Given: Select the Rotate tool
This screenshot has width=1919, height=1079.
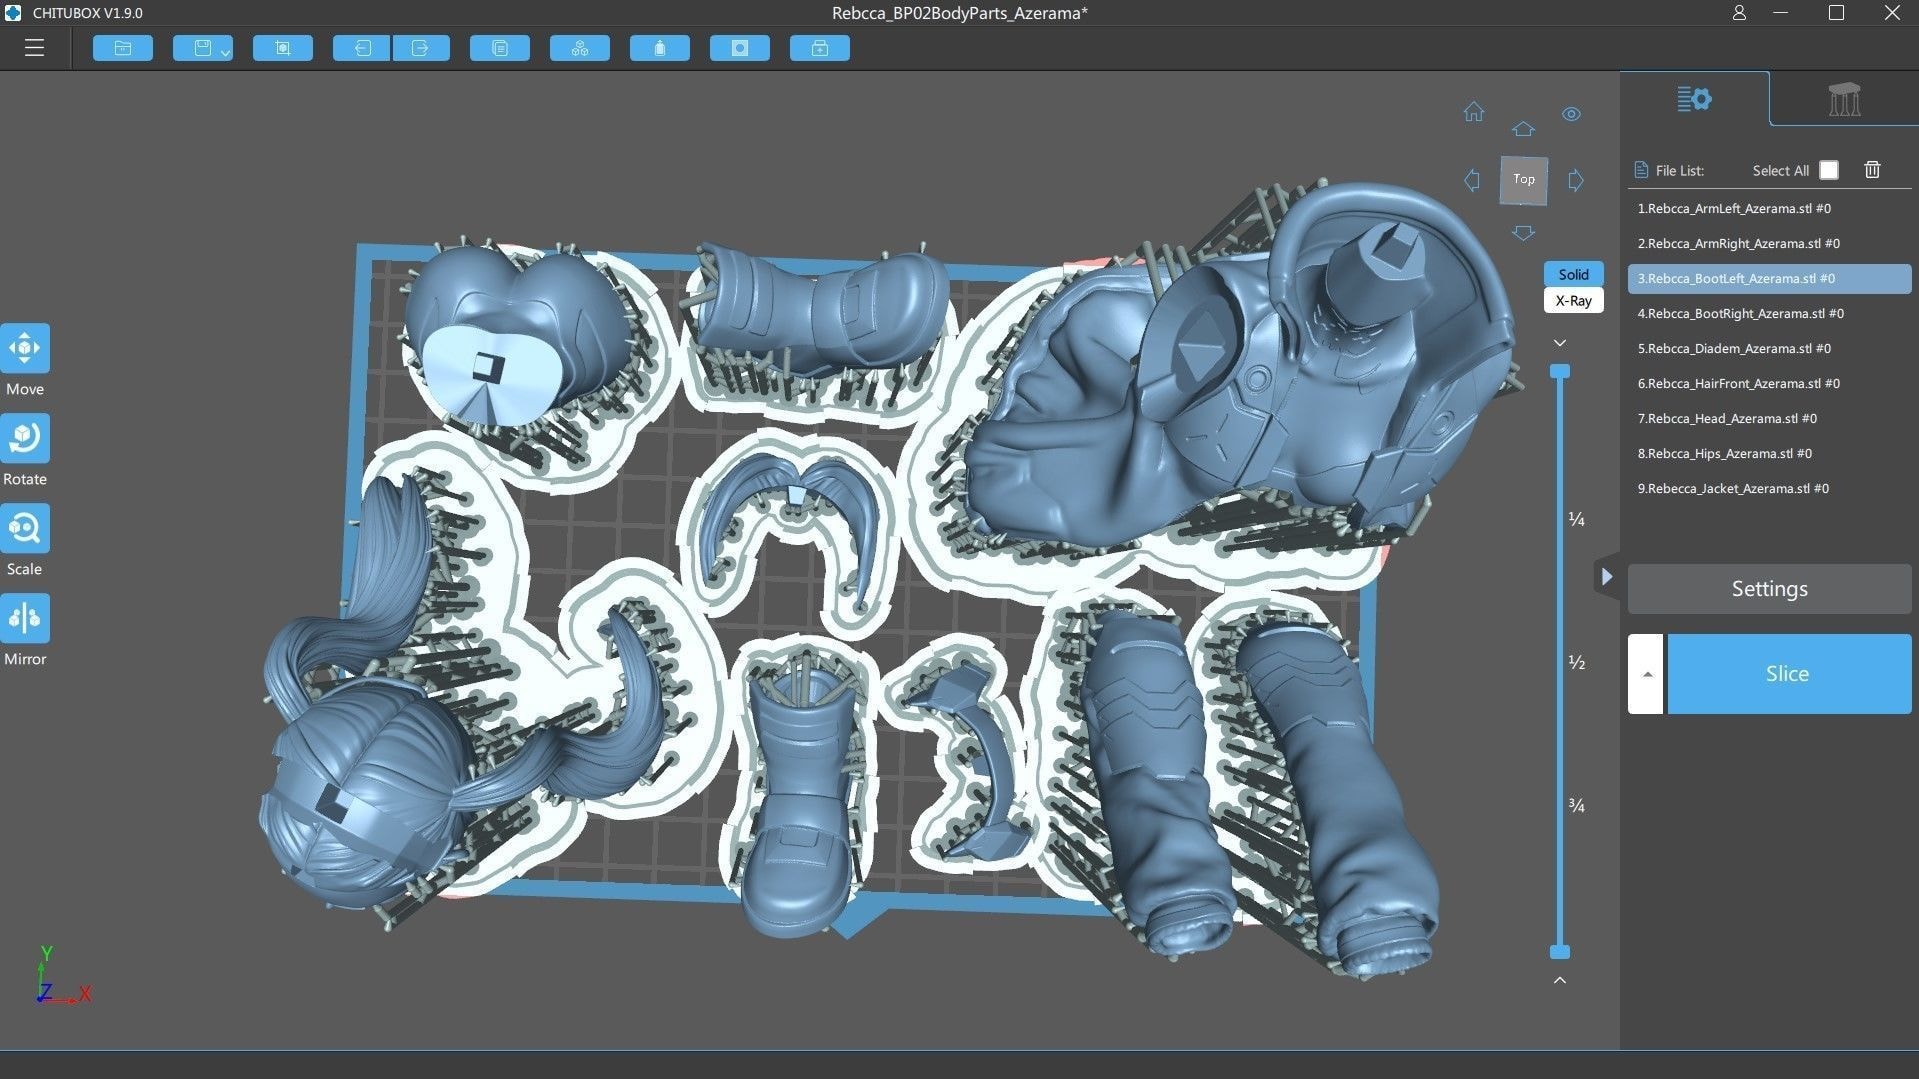Looking at the screenshot, I should pos(25,439).
